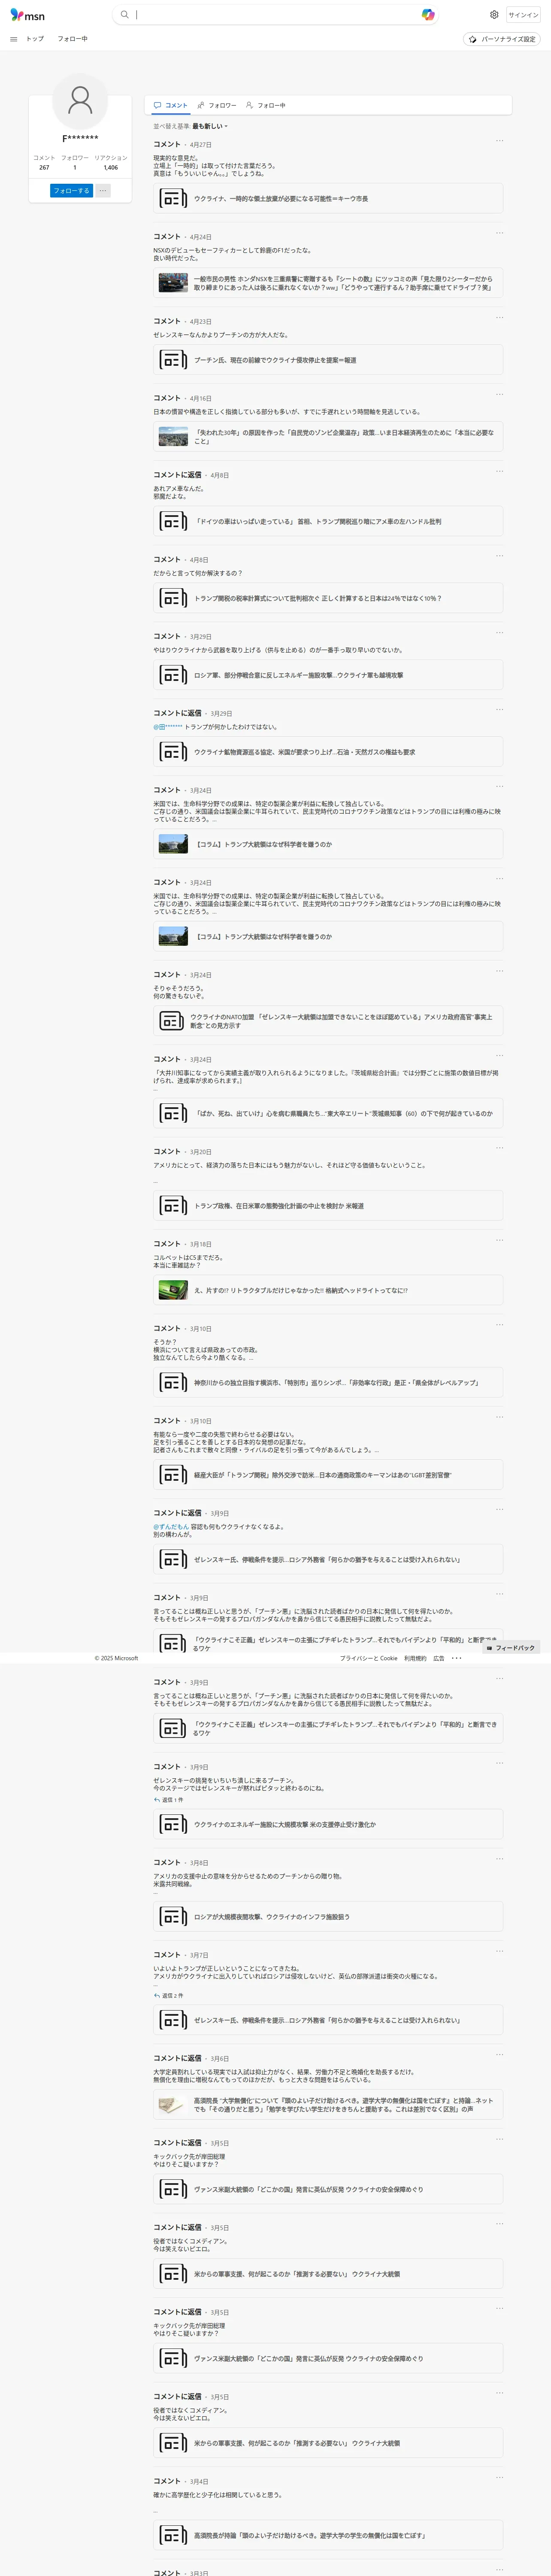
Task: Focus the msn search input field
Action: coord(275,15)
